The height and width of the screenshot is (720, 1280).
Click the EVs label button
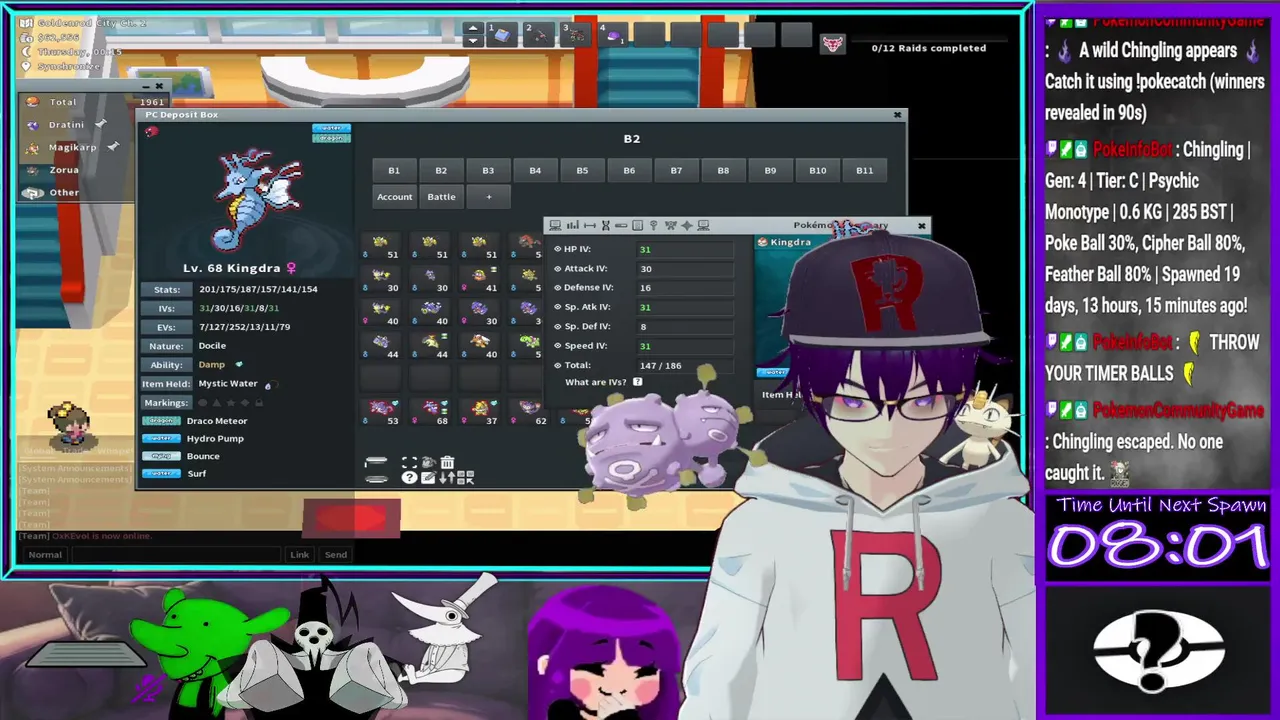click(166, 327)
